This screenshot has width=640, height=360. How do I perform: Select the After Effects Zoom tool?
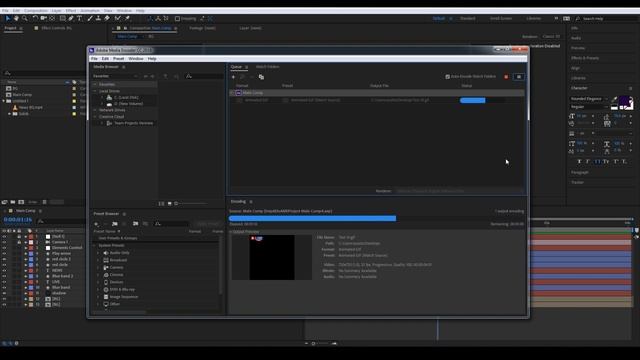tap(25, 18)
